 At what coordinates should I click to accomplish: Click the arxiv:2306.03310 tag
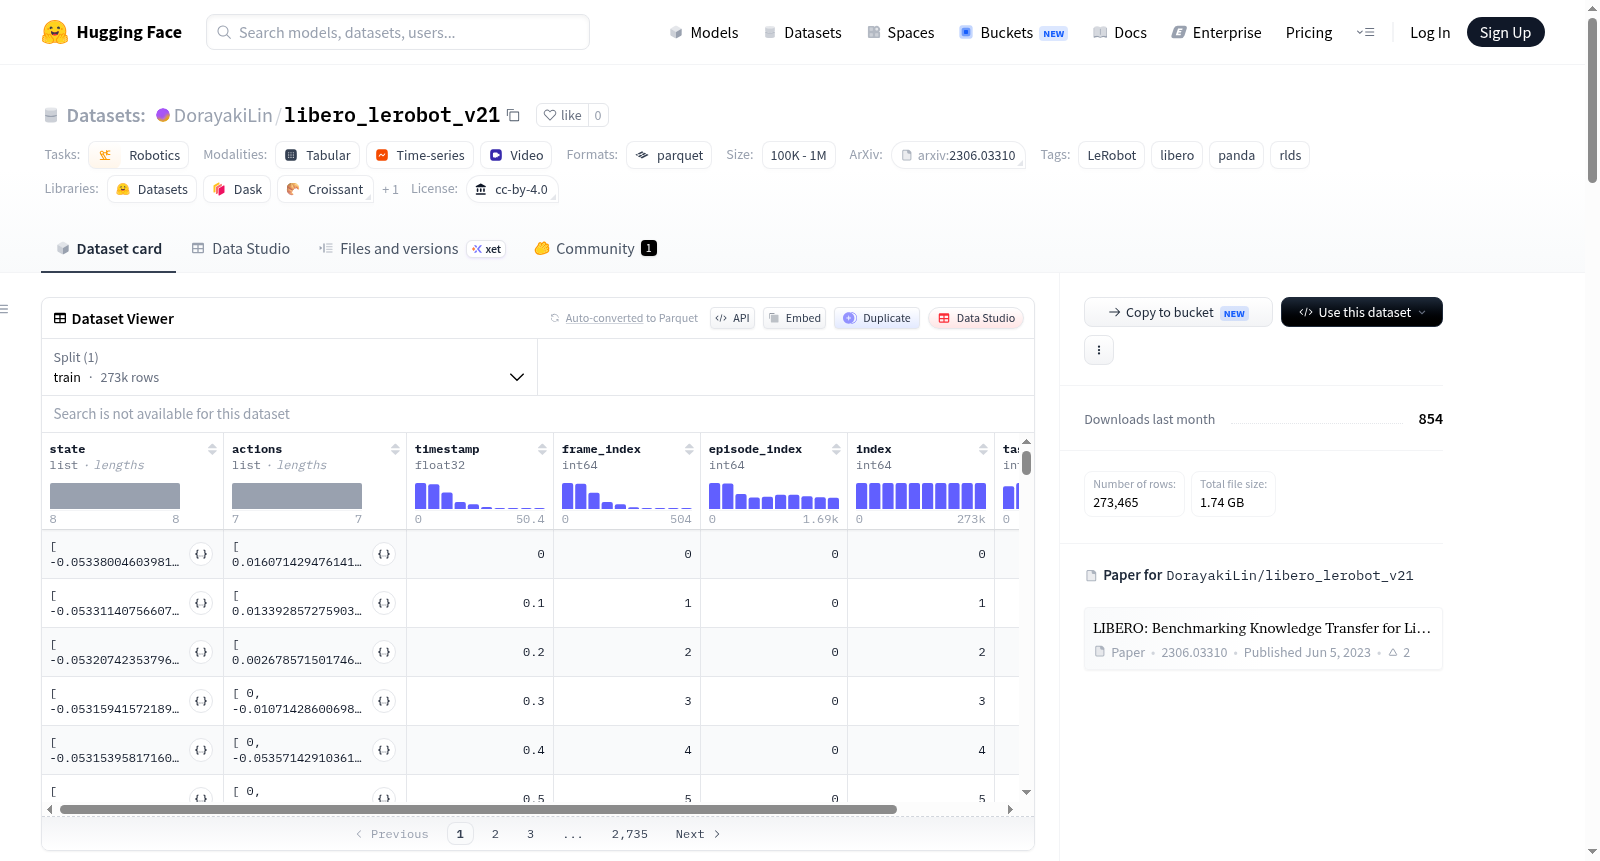point(958,155)
